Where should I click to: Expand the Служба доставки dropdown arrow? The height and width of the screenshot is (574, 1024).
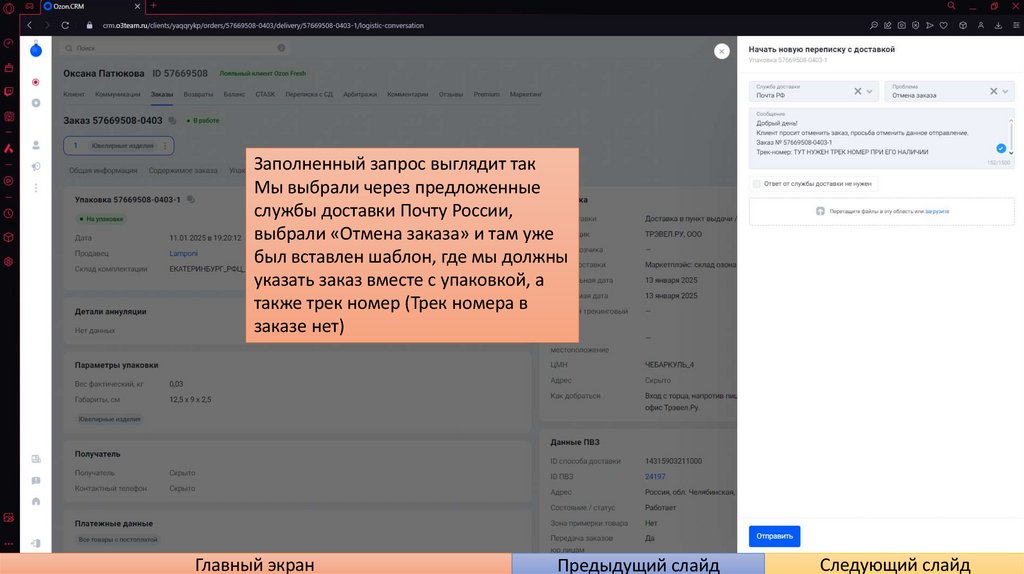(x=869, y=91)
